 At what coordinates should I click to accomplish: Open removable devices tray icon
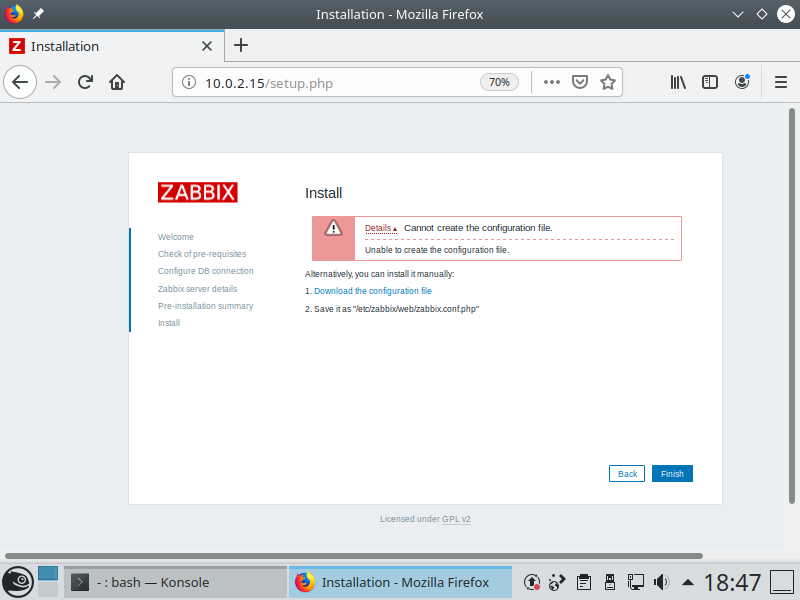point(609,582)
